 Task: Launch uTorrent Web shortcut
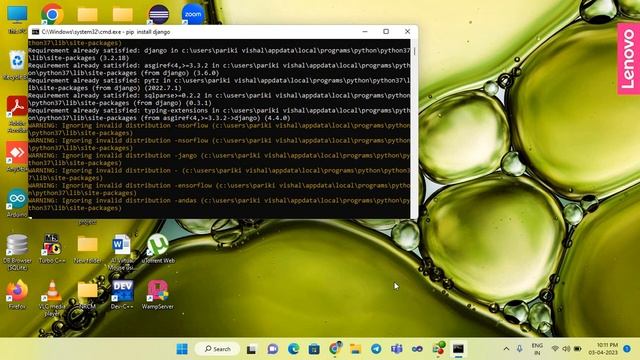(158, 249)
